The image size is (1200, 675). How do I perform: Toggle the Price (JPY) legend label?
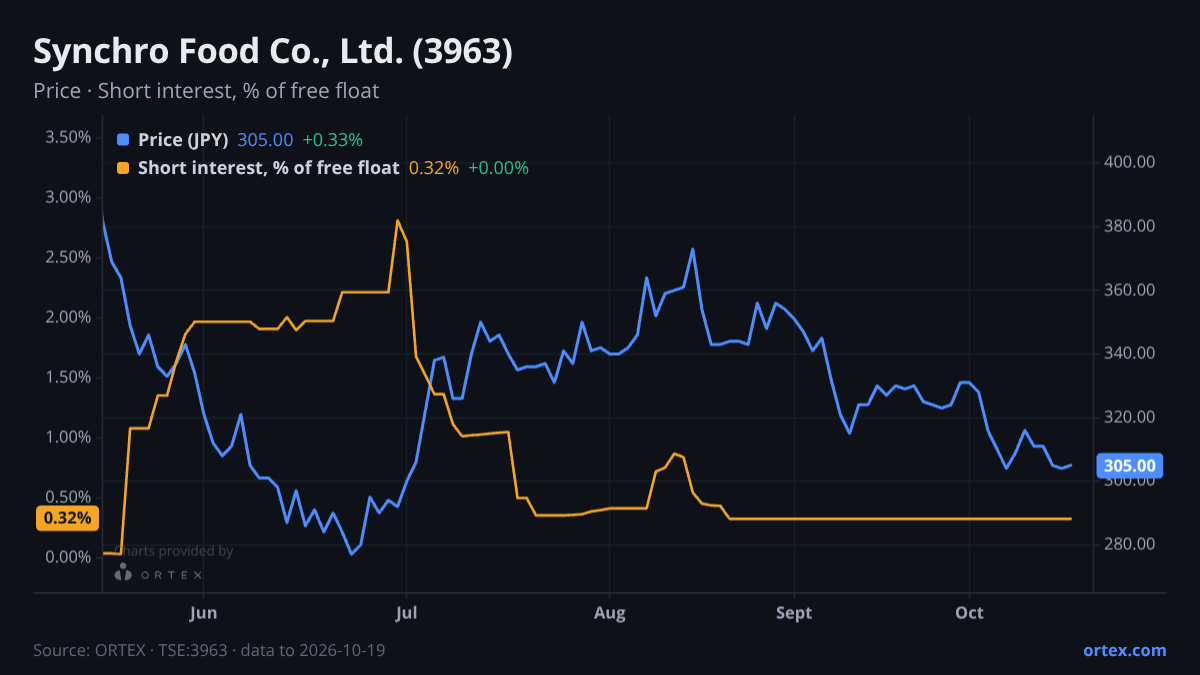(184, 140)
